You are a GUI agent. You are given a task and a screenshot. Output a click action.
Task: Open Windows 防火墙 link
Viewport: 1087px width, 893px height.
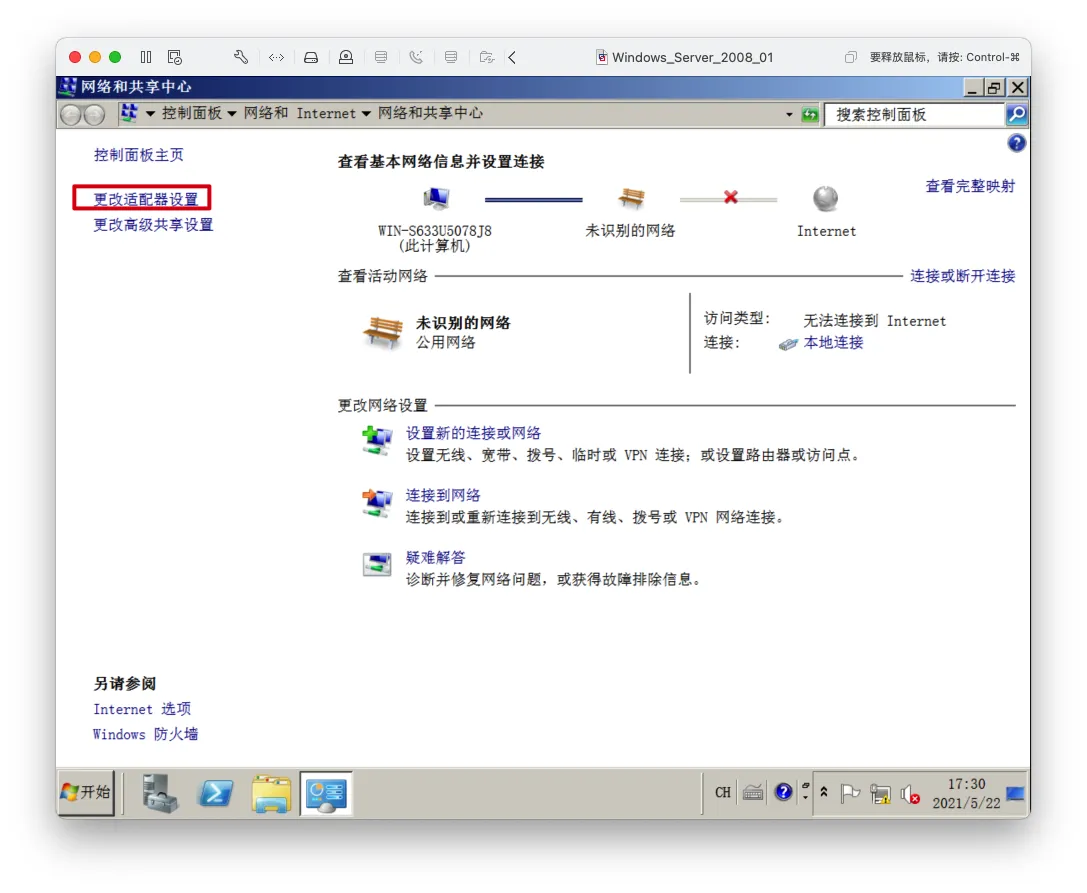[x=146, y=734]
